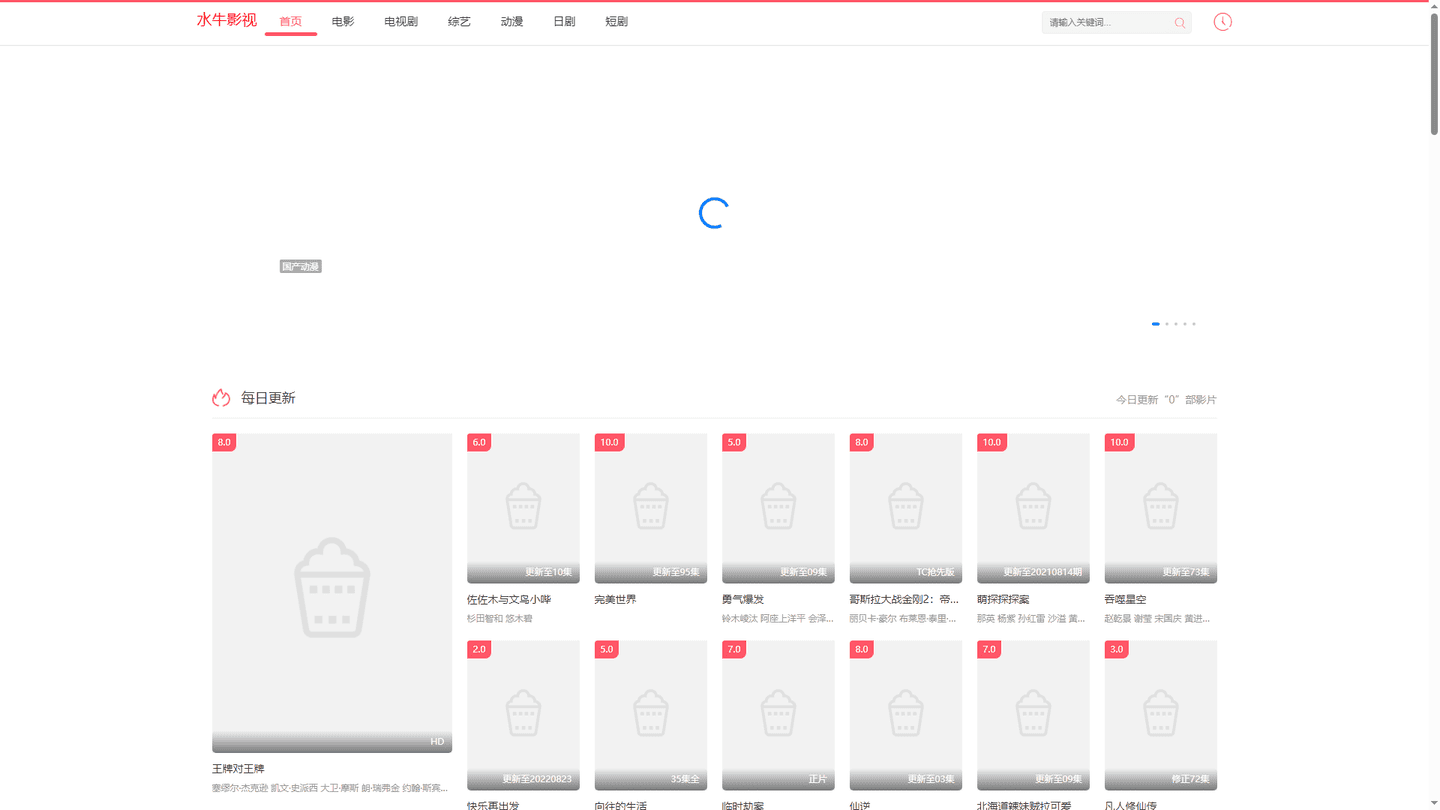Screen dimensions: 1440x810
Task: Open the 电影 category
Action: (343, 22)
